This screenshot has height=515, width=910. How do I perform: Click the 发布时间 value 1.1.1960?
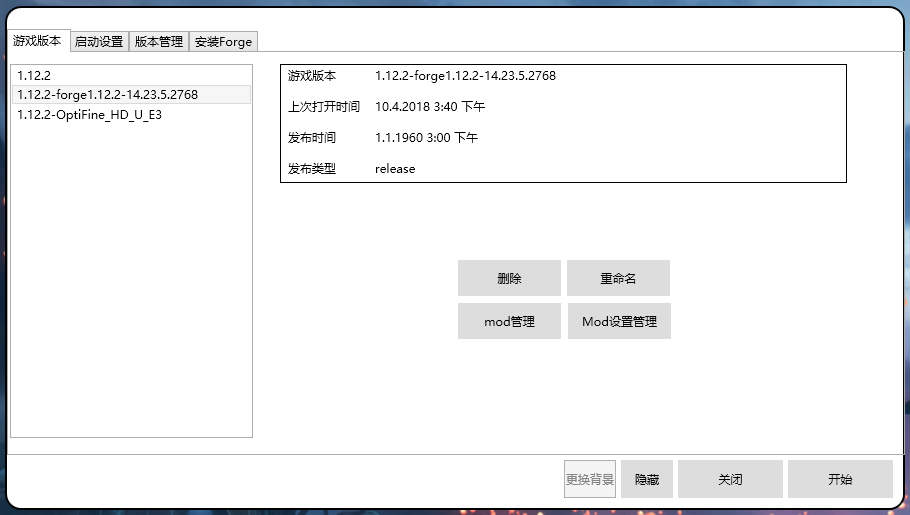426,138
